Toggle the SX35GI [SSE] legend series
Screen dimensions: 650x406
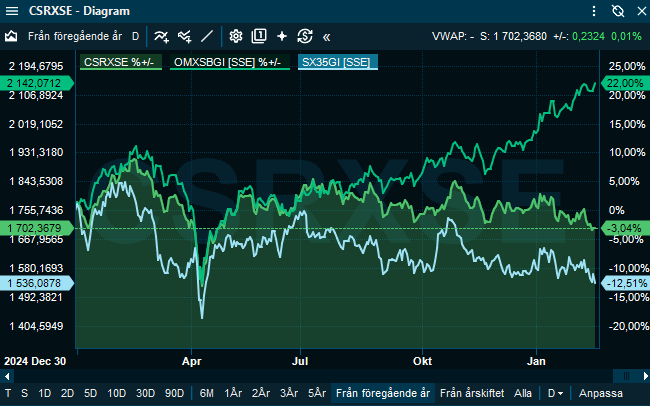point(336,62)
